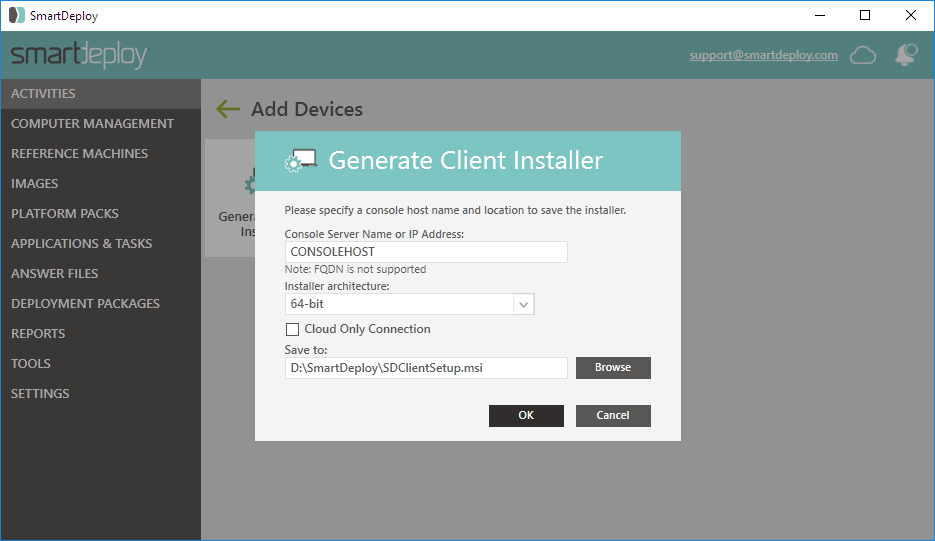This screenshot has width=935, height=541.
Task: Select Answer Files in sidebar
Action: (101, 273)
